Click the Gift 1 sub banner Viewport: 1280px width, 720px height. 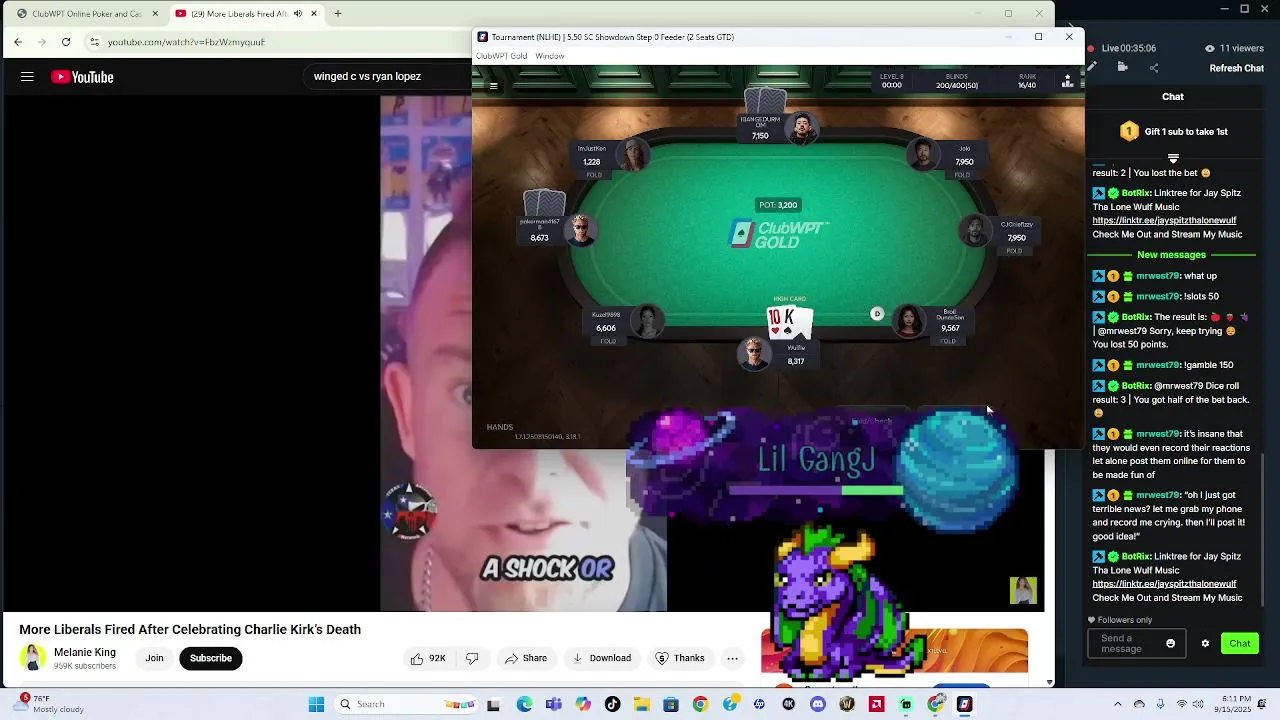point(1173,131)
